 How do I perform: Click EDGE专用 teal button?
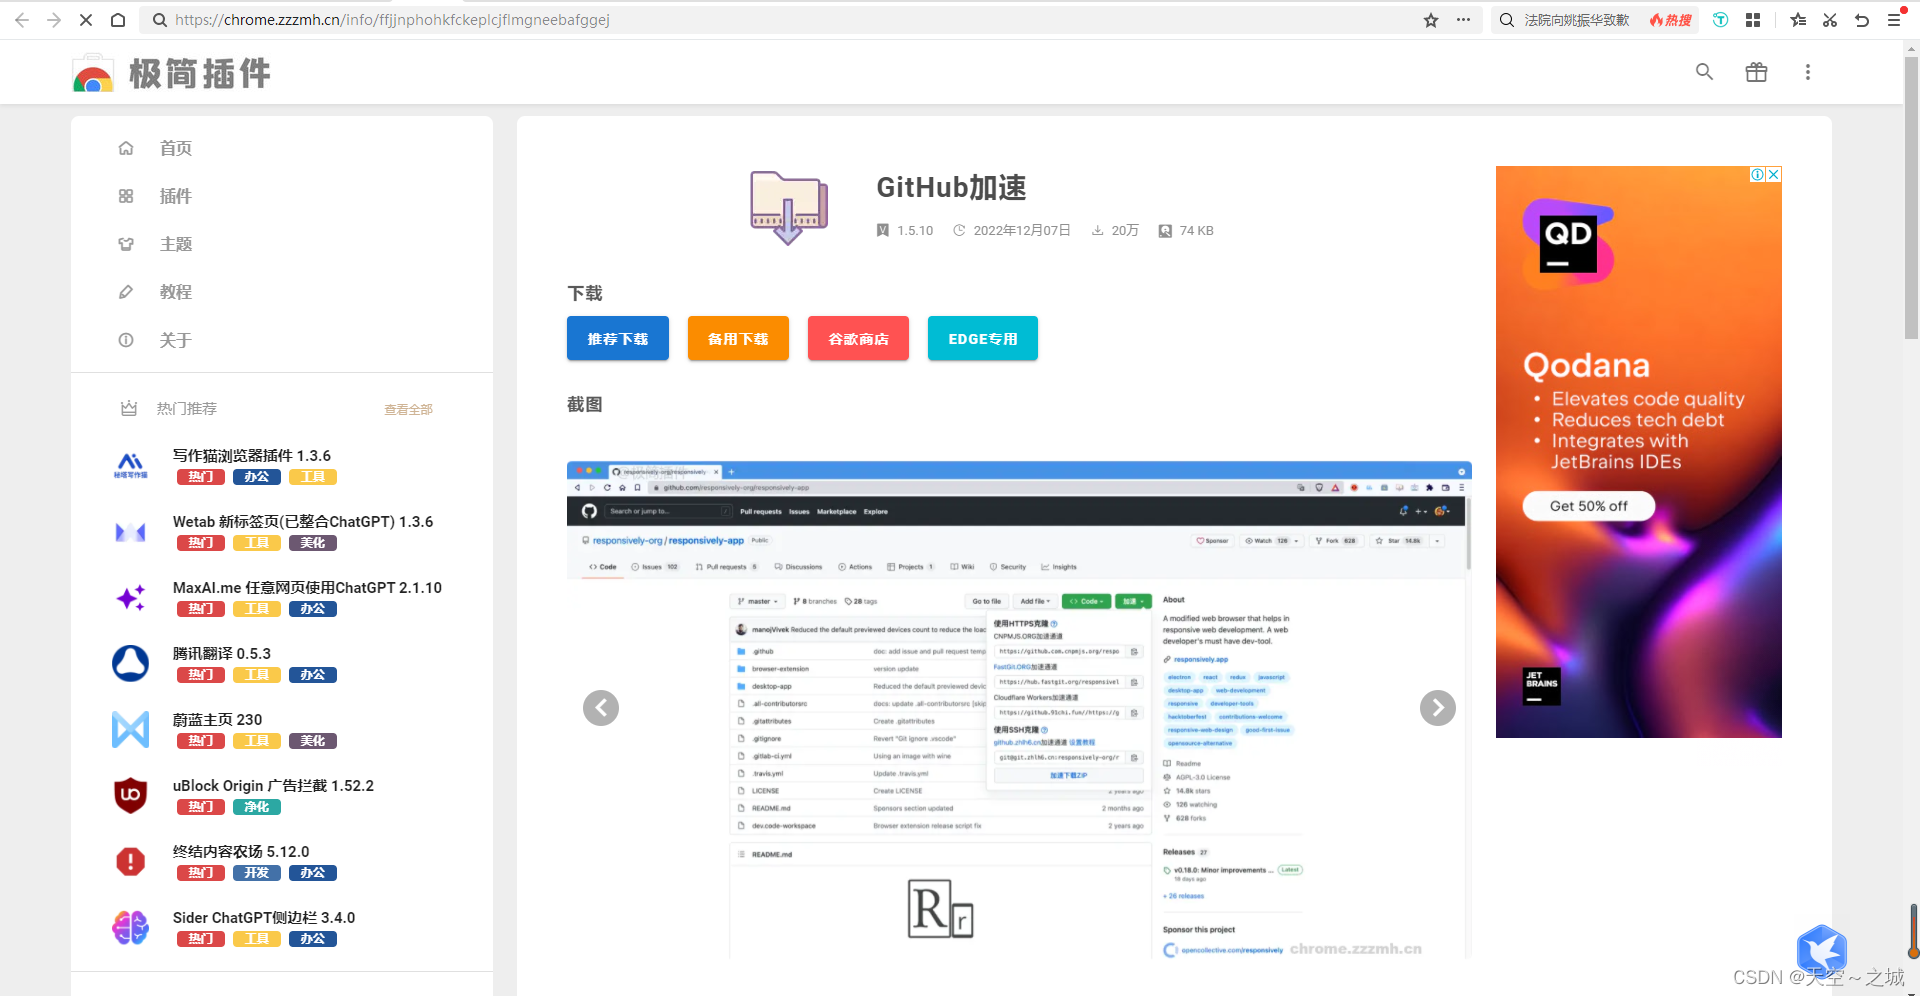coord(983,338)
